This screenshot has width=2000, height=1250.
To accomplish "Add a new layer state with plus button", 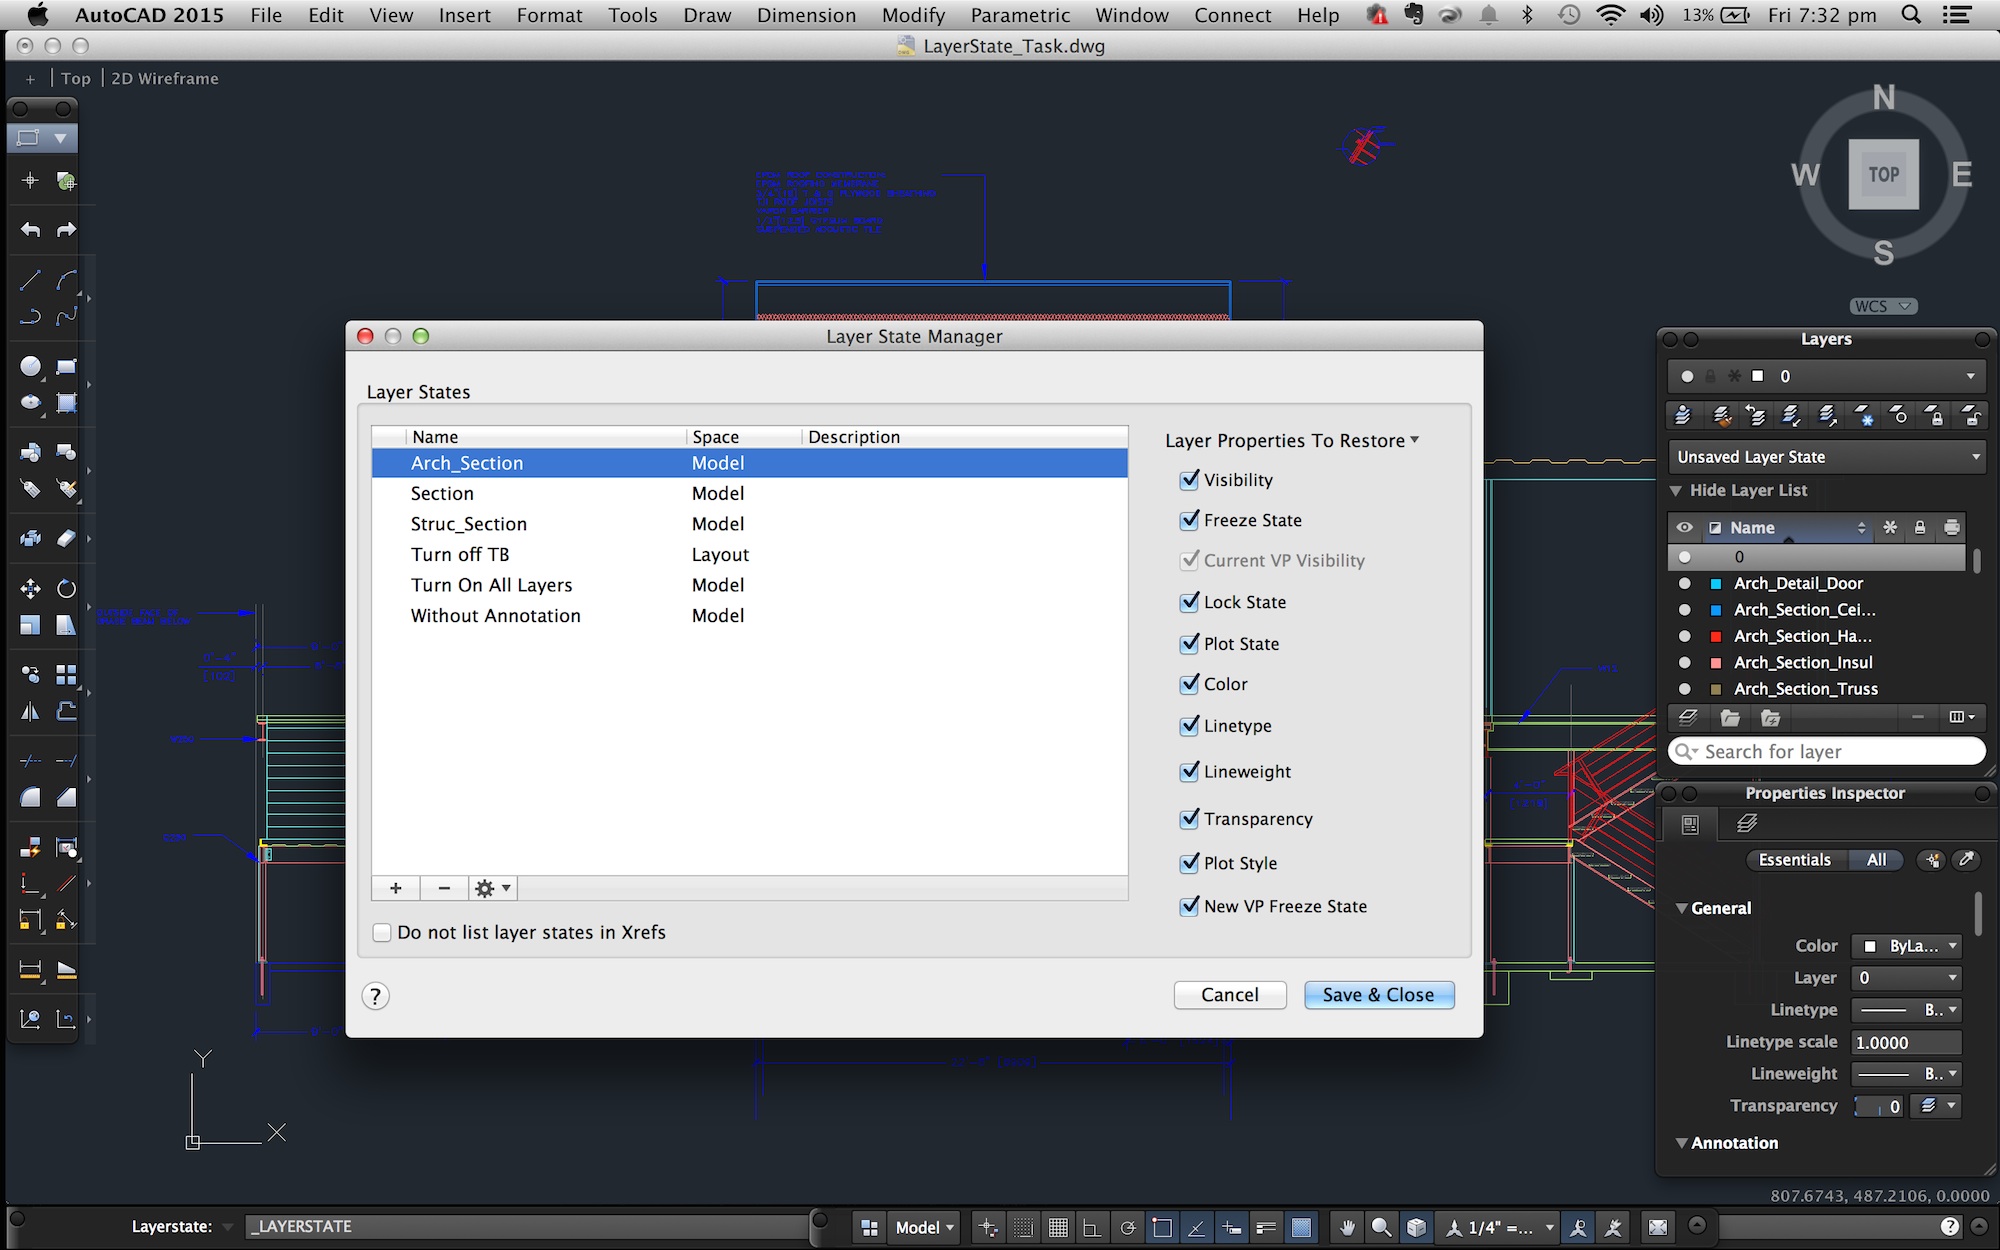I will [x=396, y=888].
